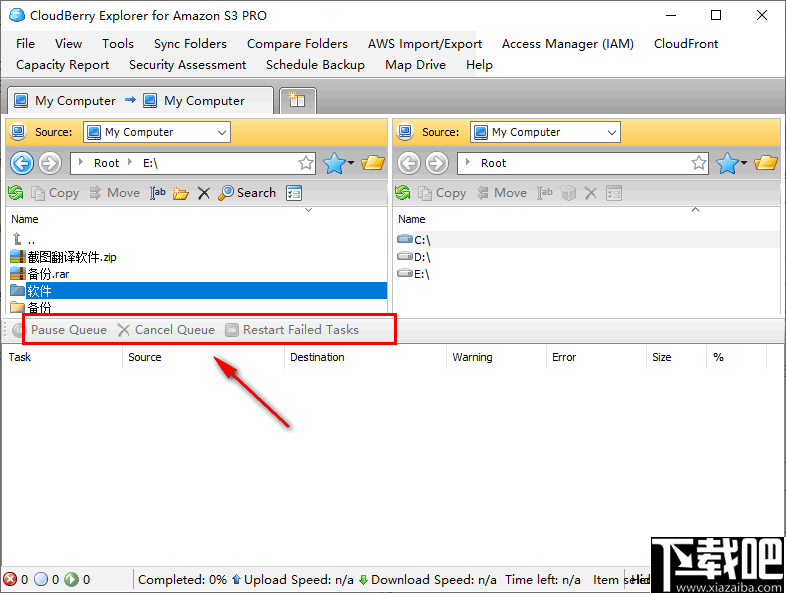Image resolution: width=786 pixels, height=593 pixels.
Task: Open the Sync Folders menu
Action: [x=190, y=44]
